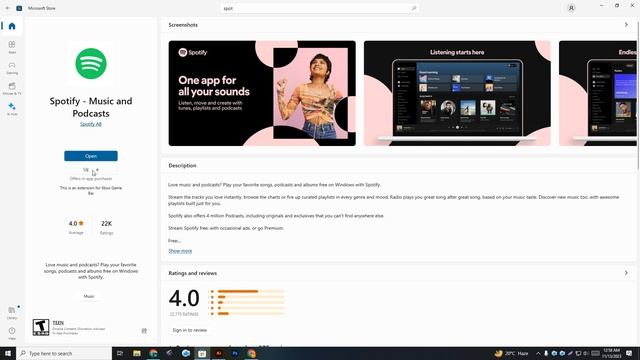Open the Spotify AB publisher link

point(91,124)
